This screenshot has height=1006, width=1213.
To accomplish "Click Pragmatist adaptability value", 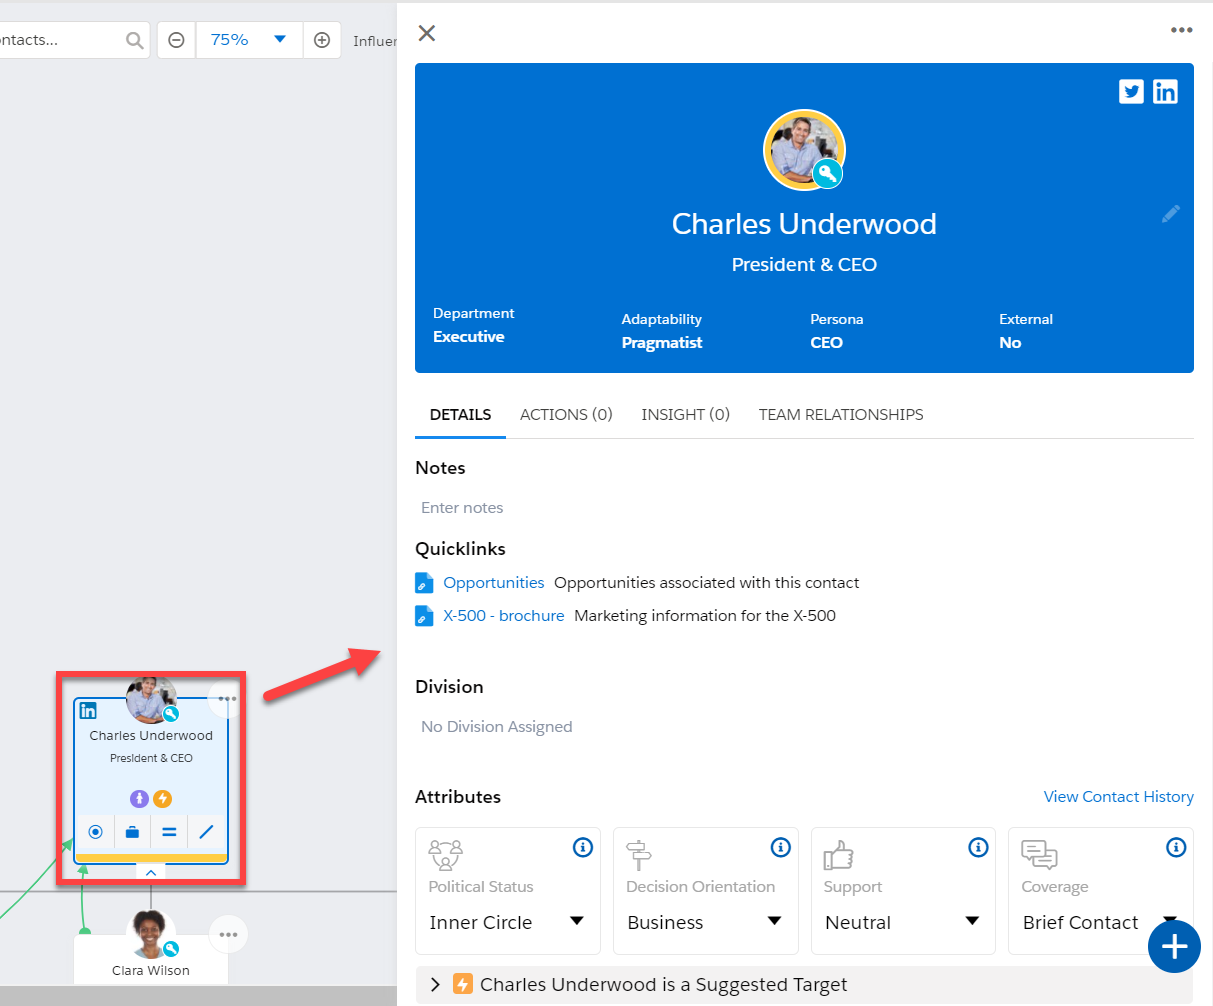I will click(x=662, y=343).
